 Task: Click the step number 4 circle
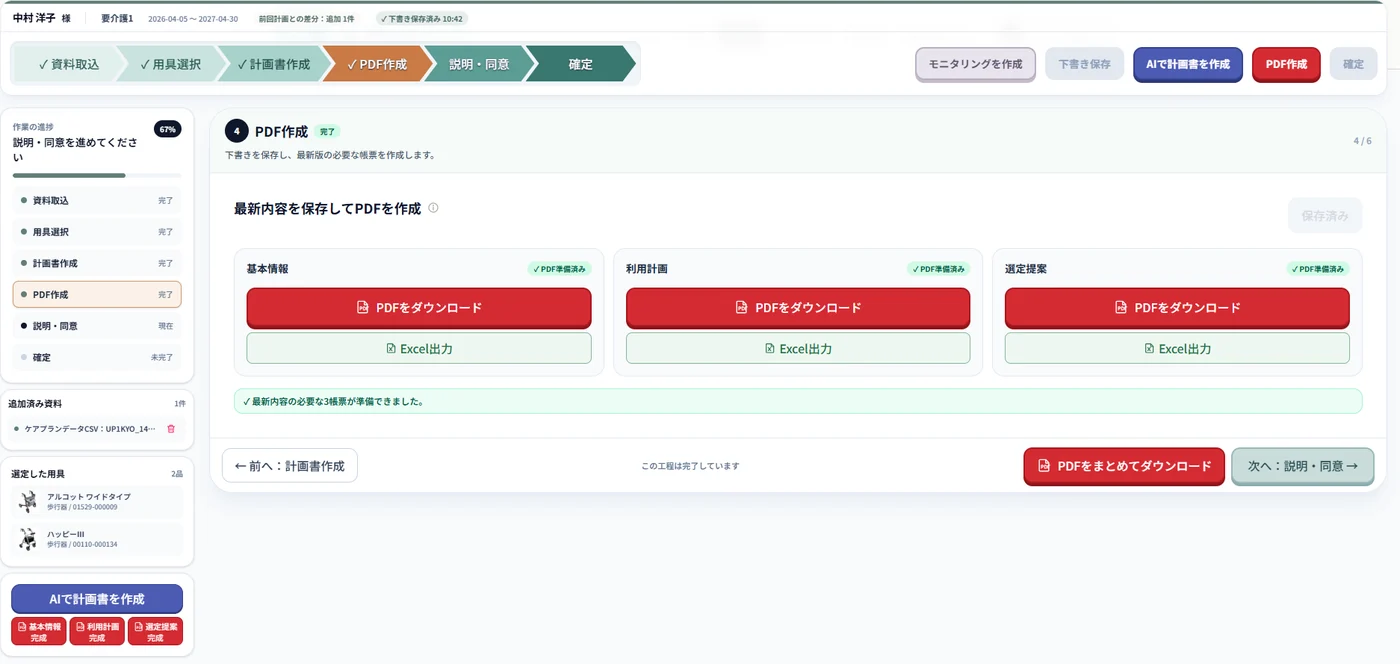(x=237, y=131)
